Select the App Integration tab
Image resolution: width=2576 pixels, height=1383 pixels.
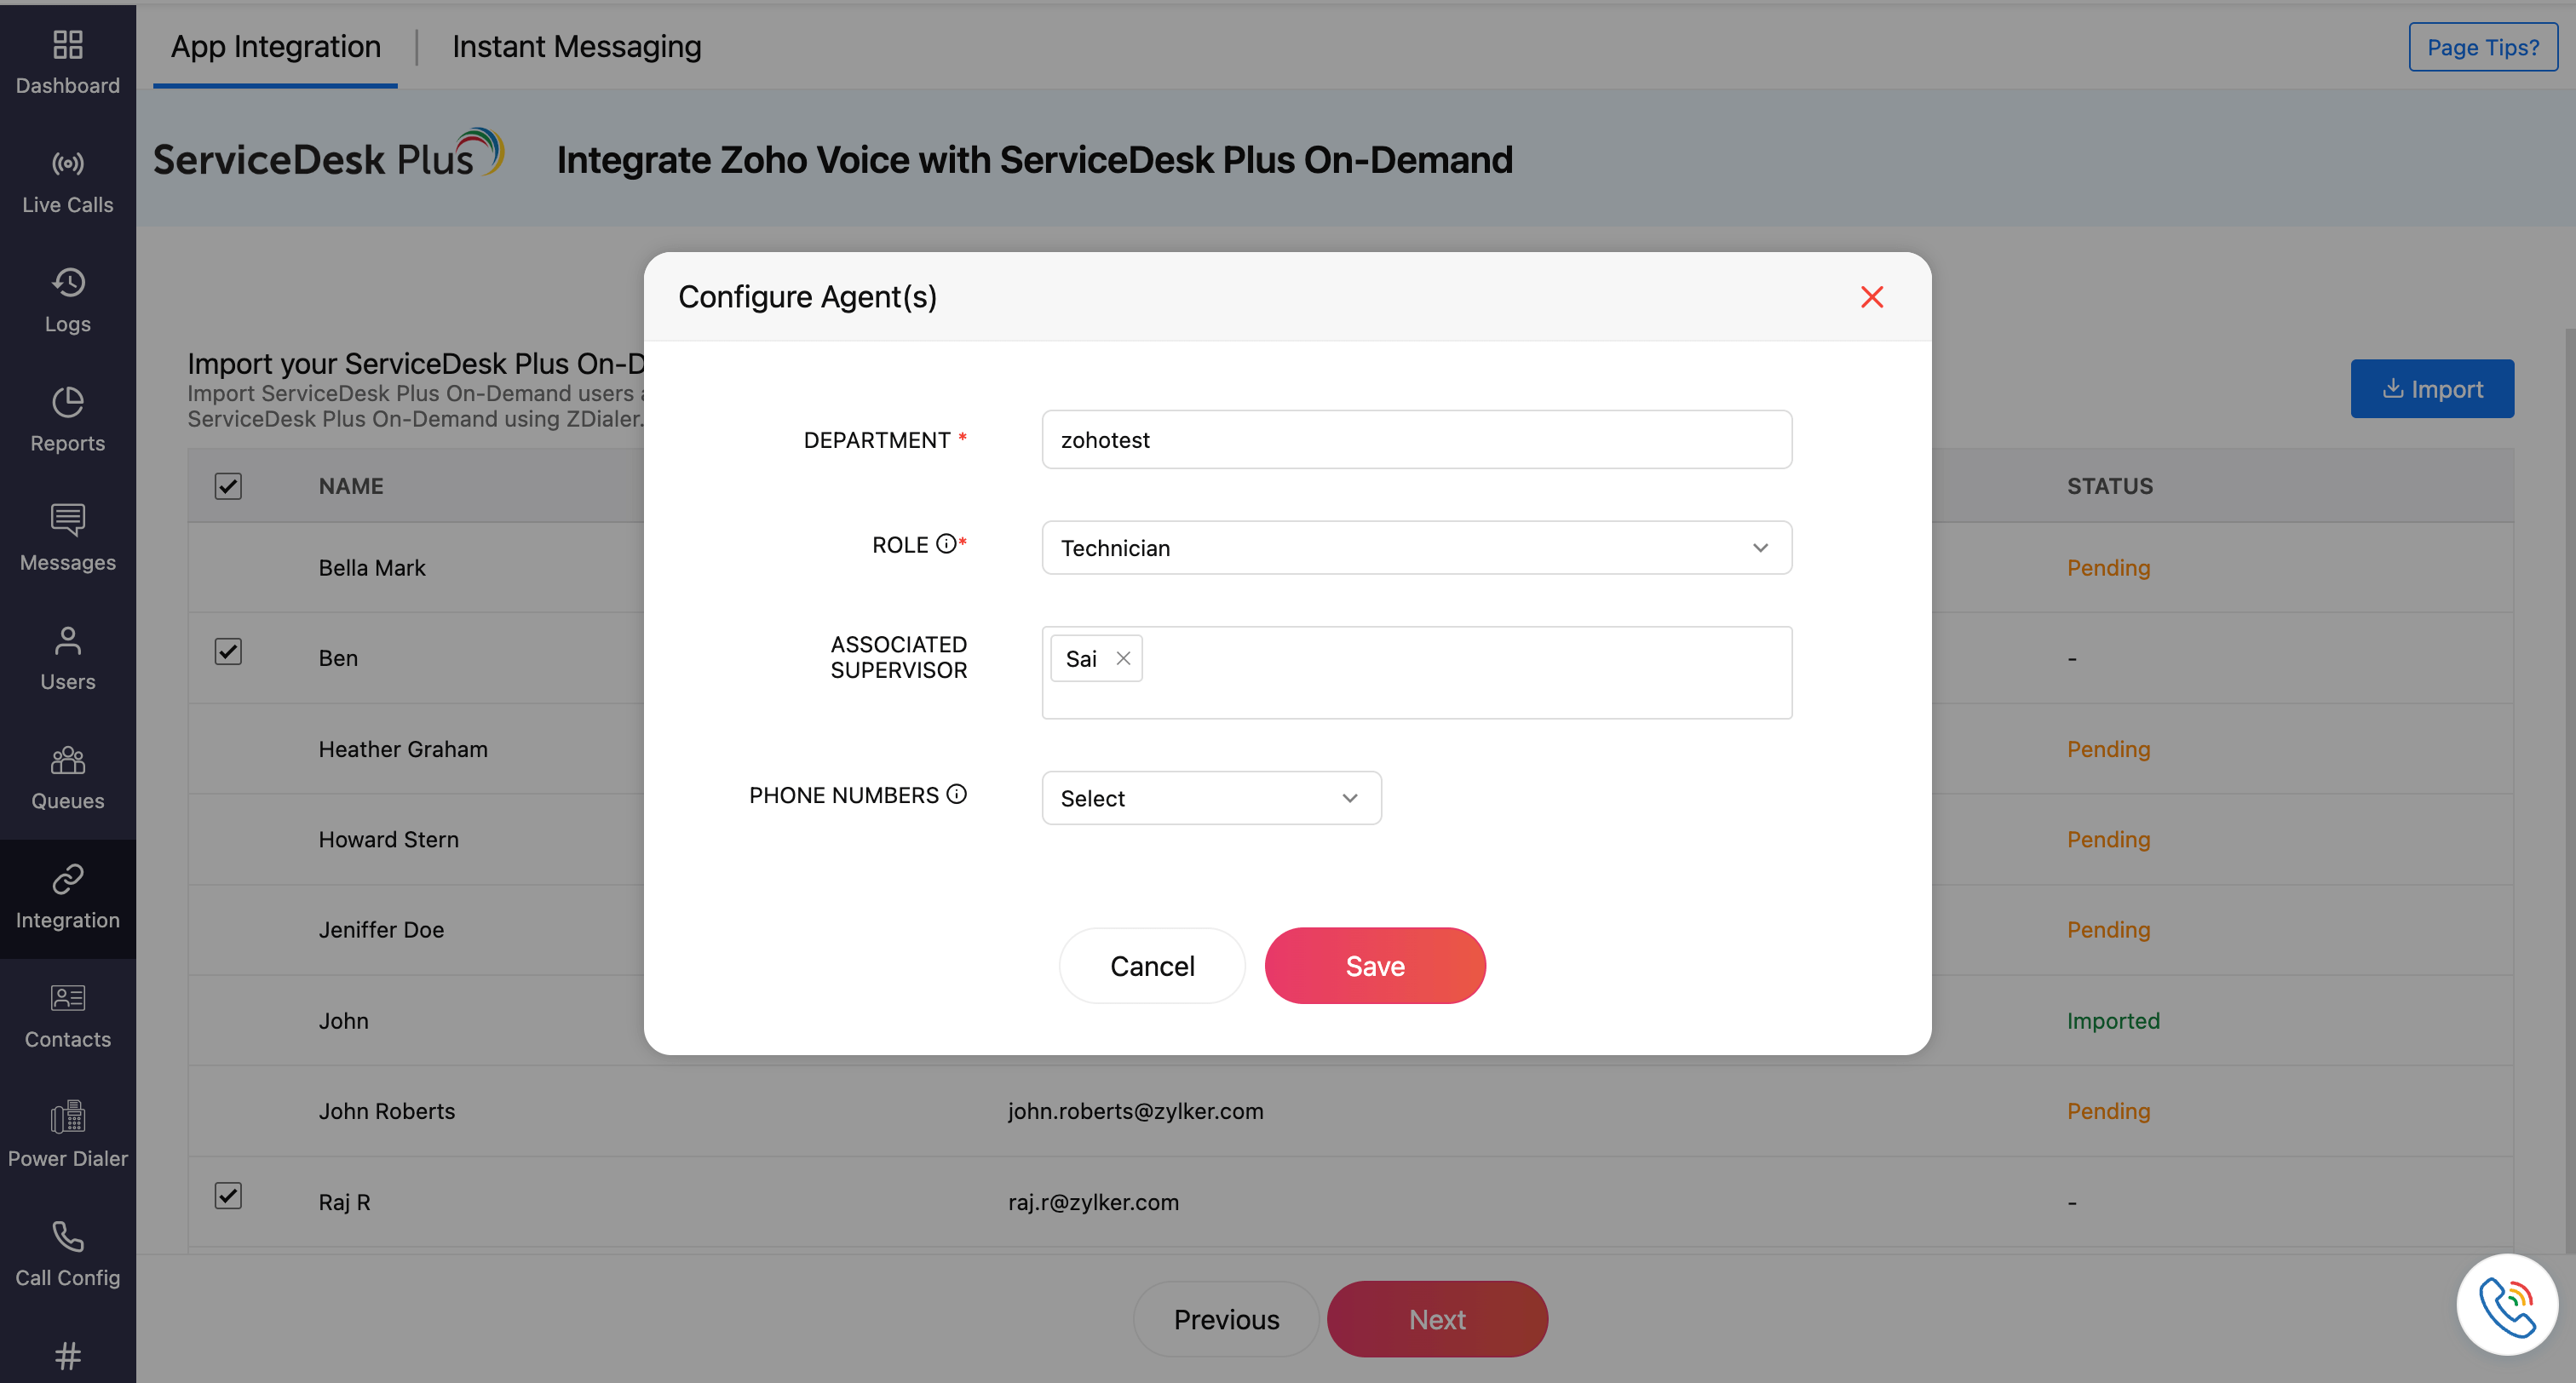pos(275,47)
